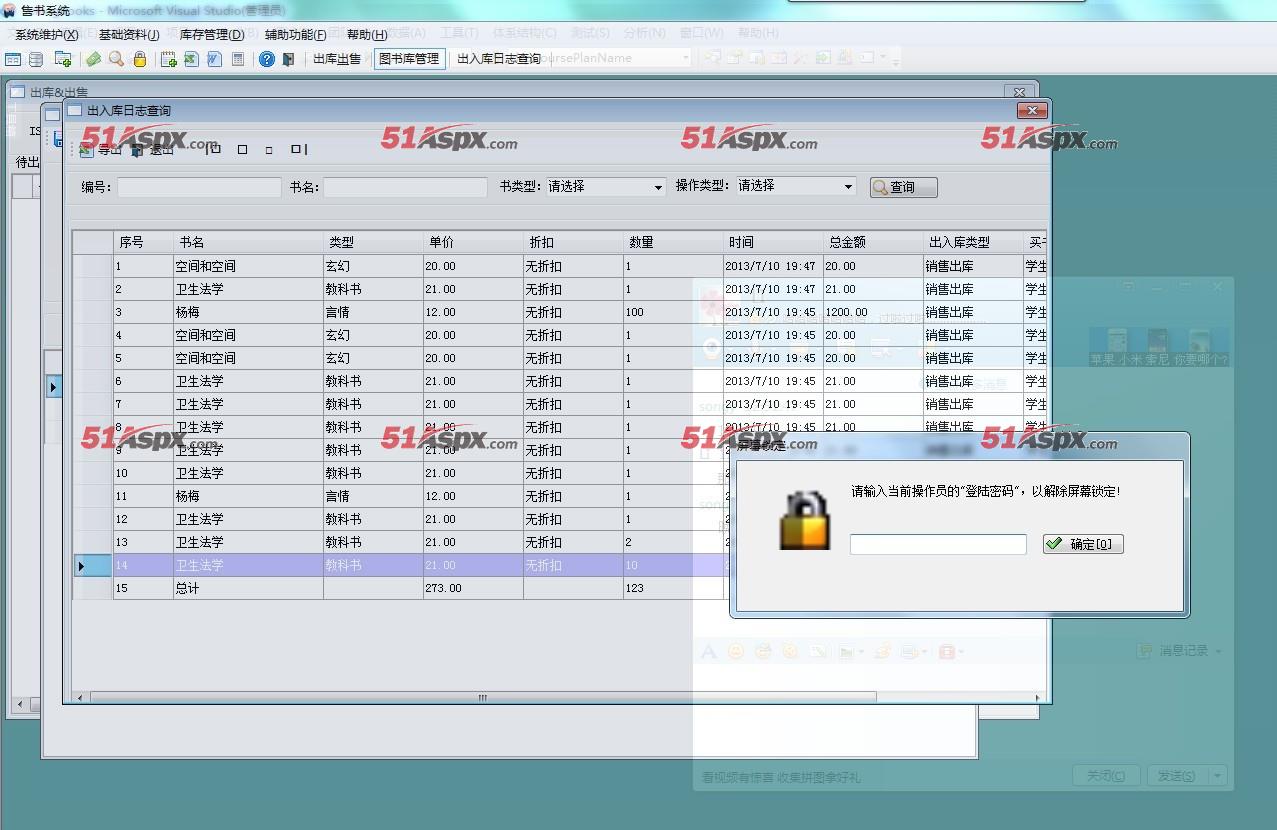Click the 关闭(C) button in the chat window
Screen dimensions: 1277x830
pyautogui.click(x=1106, y=776)
